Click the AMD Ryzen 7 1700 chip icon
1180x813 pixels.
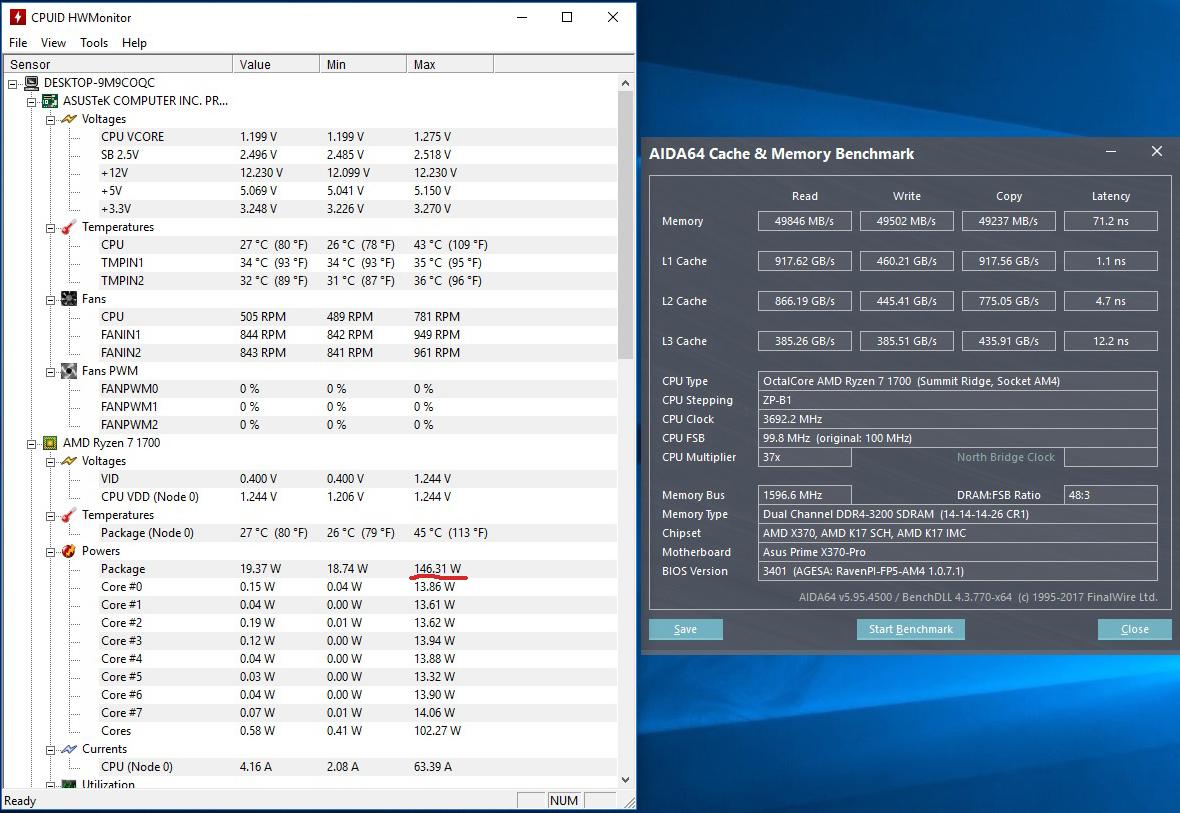pos(50,443)
